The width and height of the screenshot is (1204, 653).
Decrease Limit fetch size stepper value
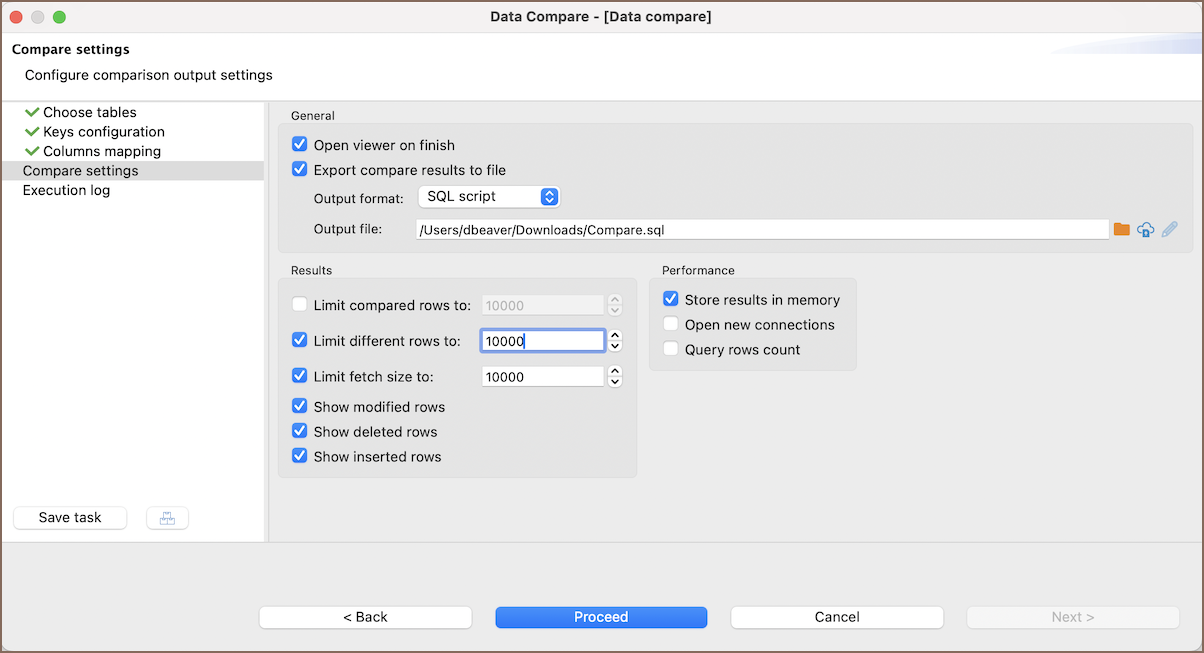615,382
